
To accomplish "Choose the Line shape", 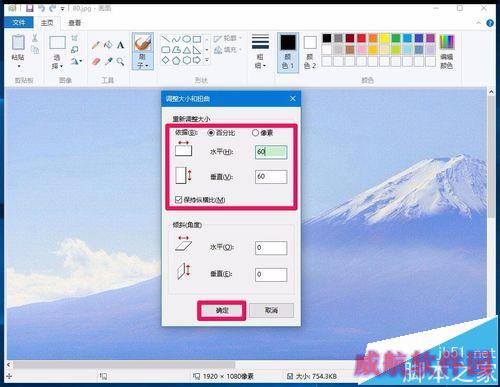I will point(166,40).
